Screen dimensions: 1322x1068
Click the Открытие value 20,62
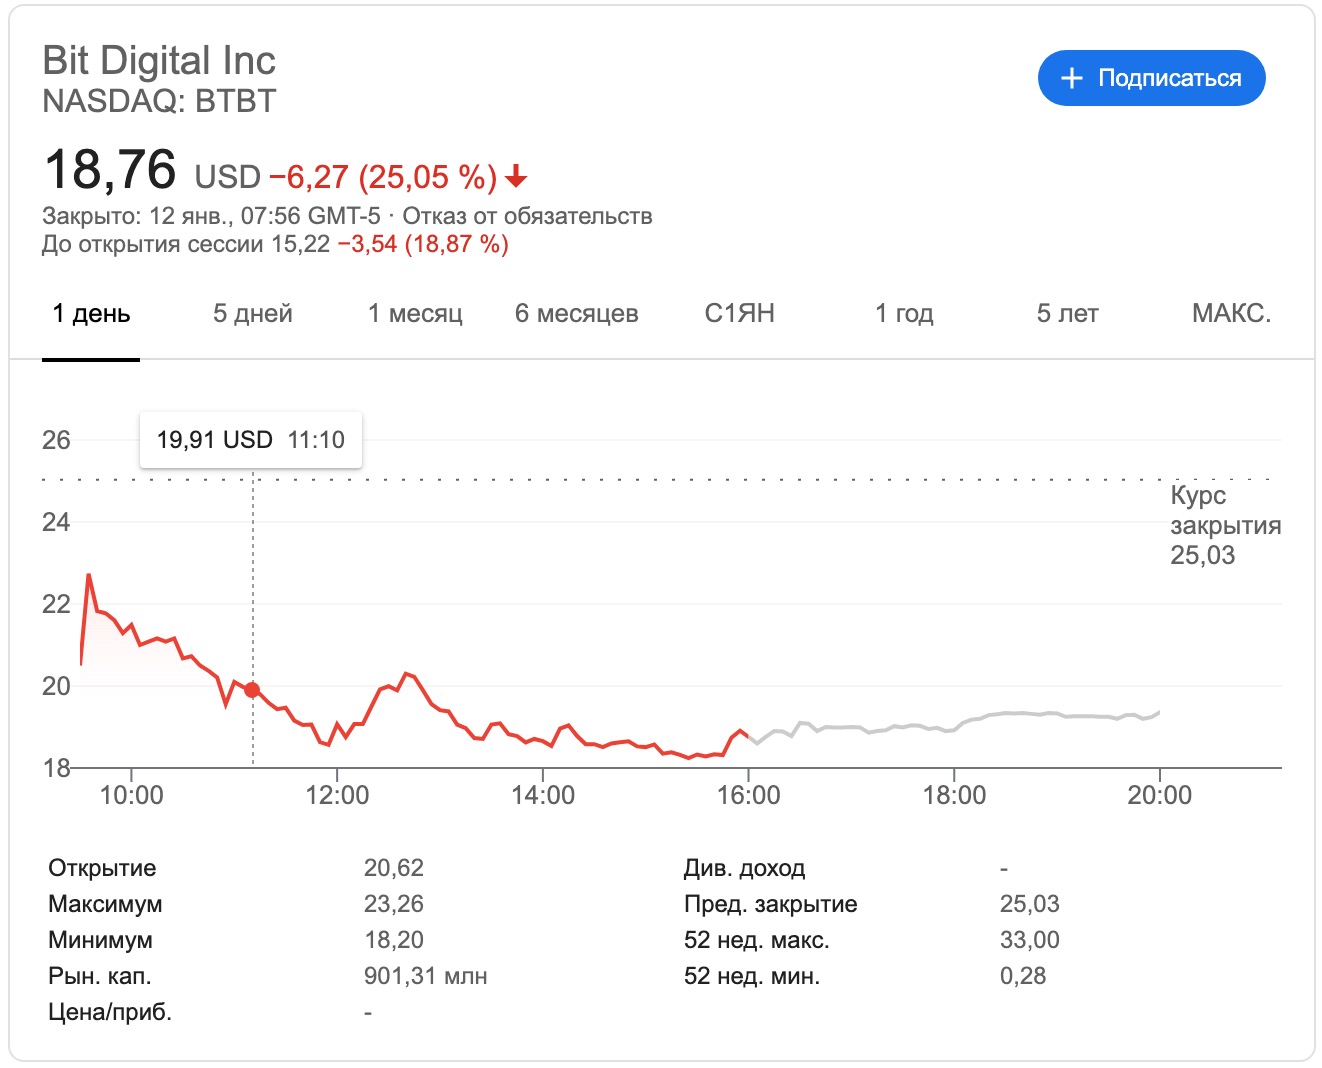coord(394,867)
